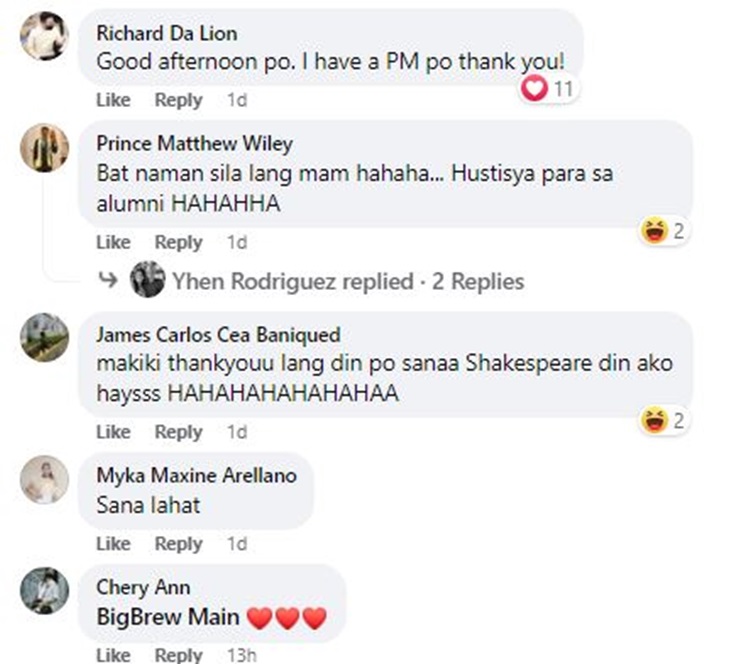This screenshot has height=664, width=750.
Task: Open Prince Matthew Wiley's avatar
Action: tap(45, 149)
